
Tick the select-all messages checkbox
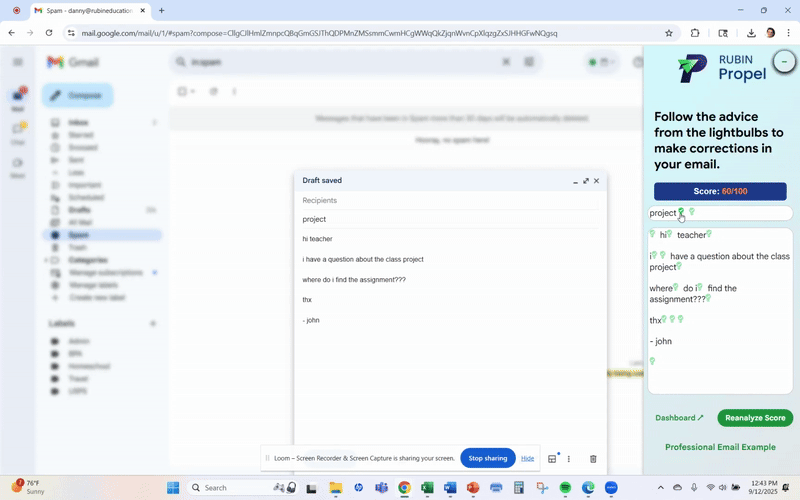(182, 91)
